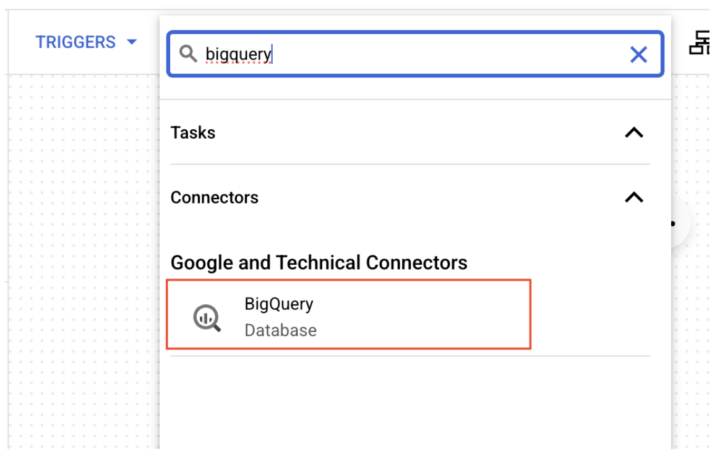Click the magnifier icon in search box
This screenshot has height=459, width=720.
188,54
